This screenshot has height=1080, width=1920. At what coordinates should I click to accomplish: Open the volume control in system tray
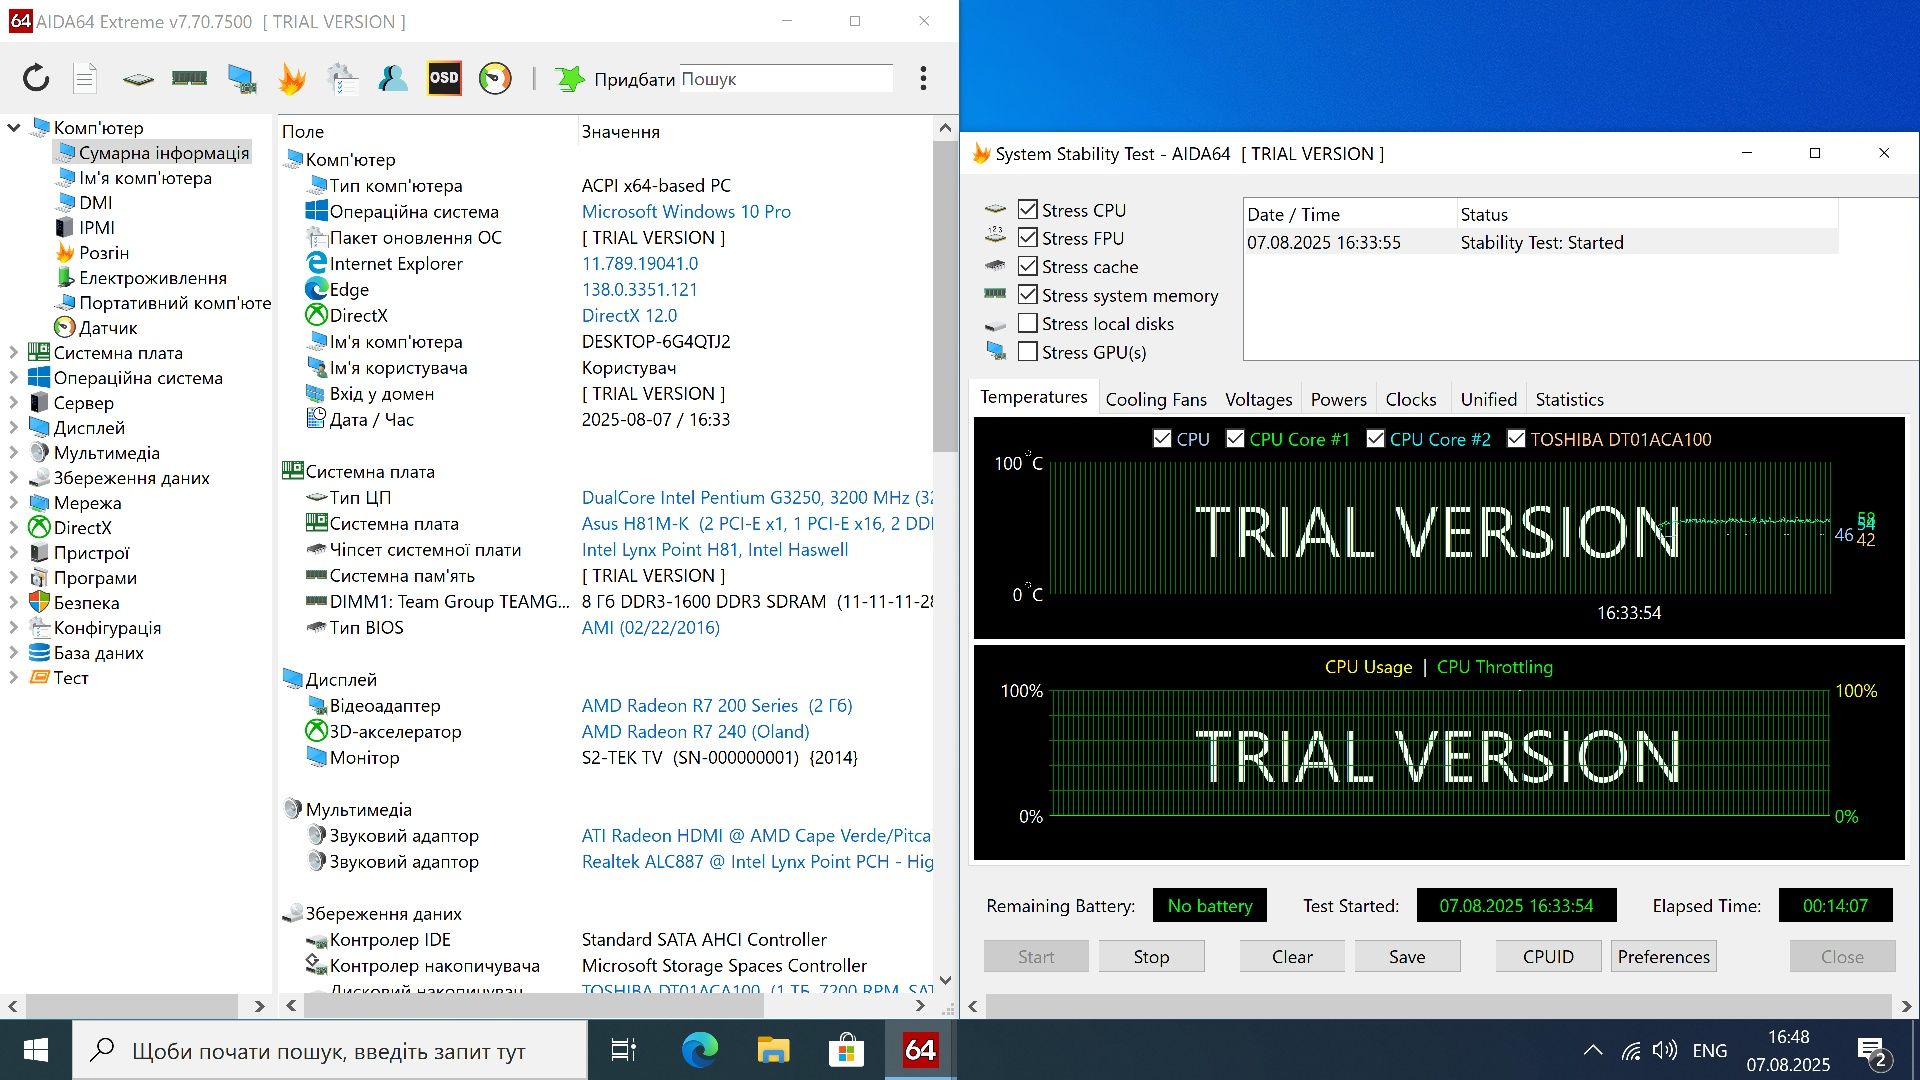(1664, 1050)
